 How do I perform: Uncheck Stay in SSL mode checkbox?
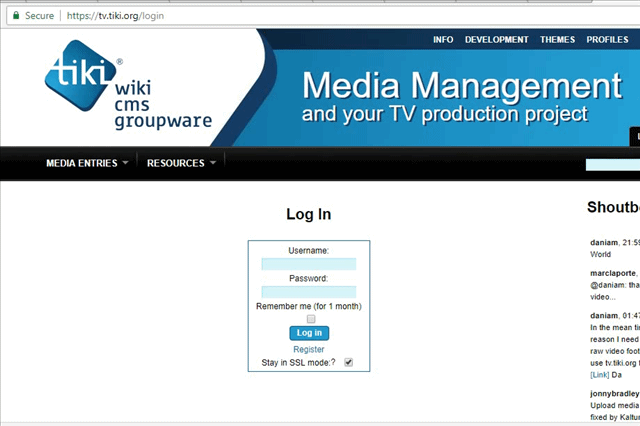coord(349,362)
